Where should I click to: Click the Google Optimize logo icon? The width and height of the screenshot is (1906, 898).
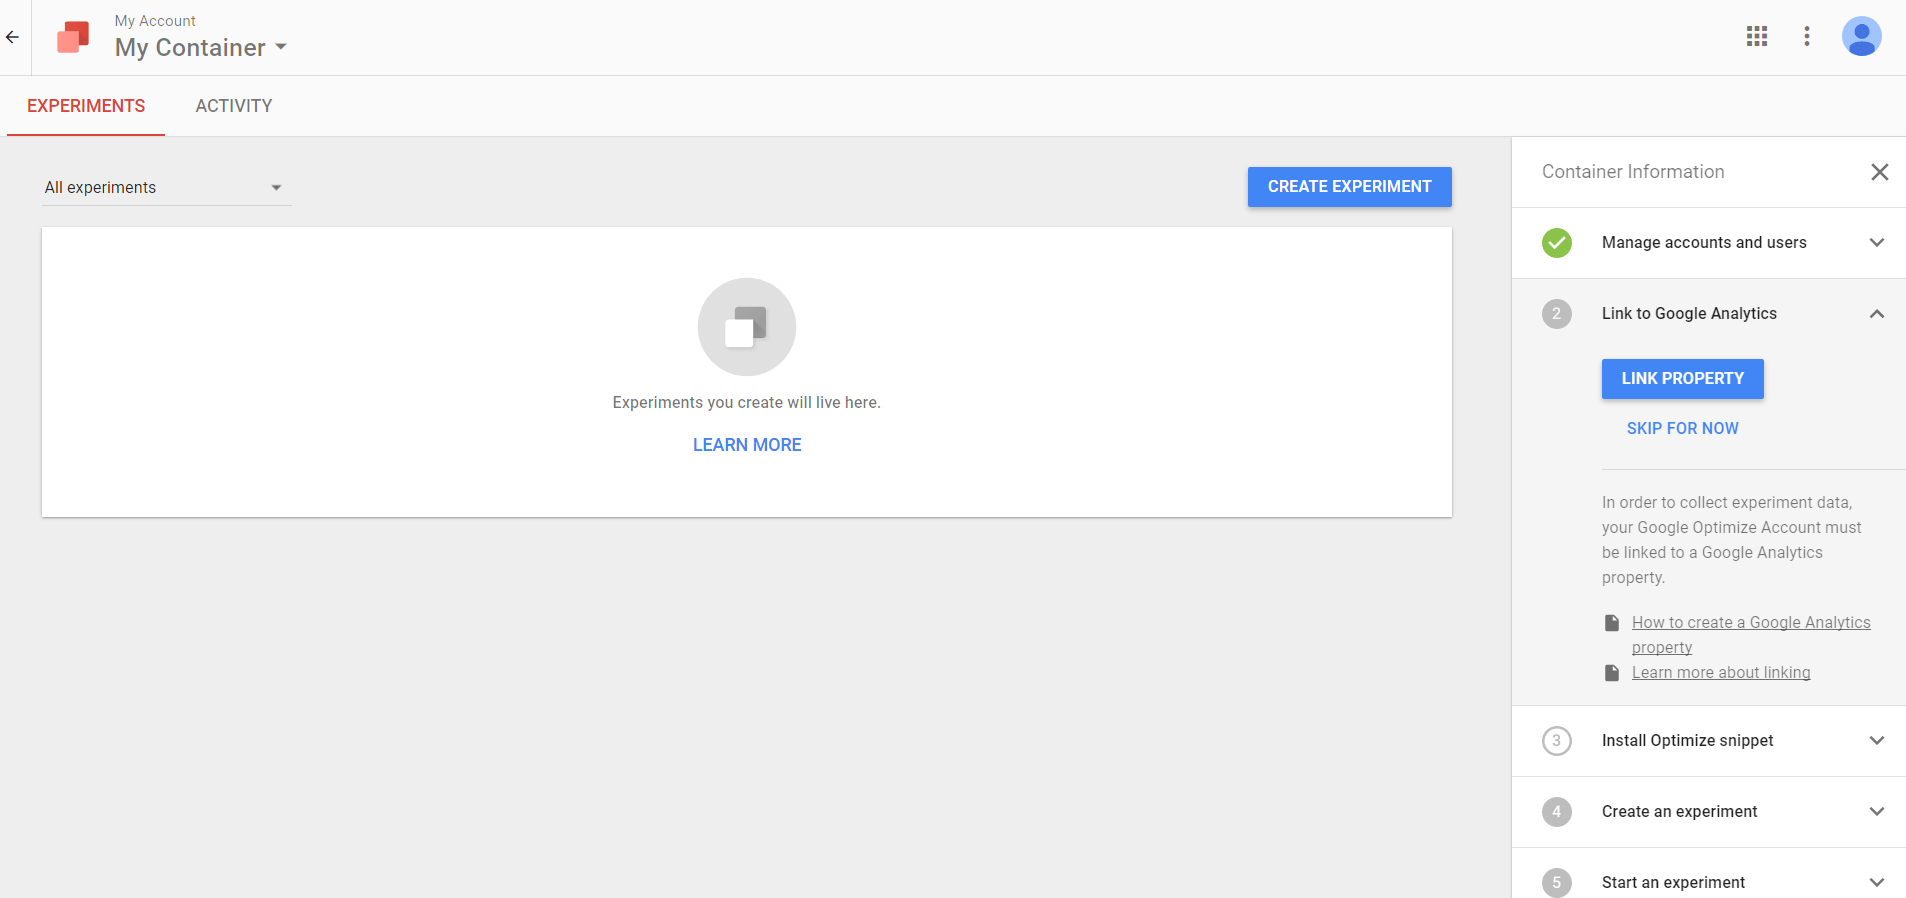[x=73, y=37]
